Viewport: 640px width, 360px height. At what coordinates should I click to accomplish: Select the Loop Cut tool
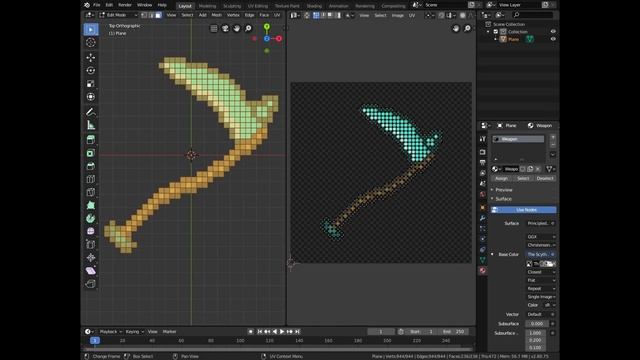(x=91, y=179)
